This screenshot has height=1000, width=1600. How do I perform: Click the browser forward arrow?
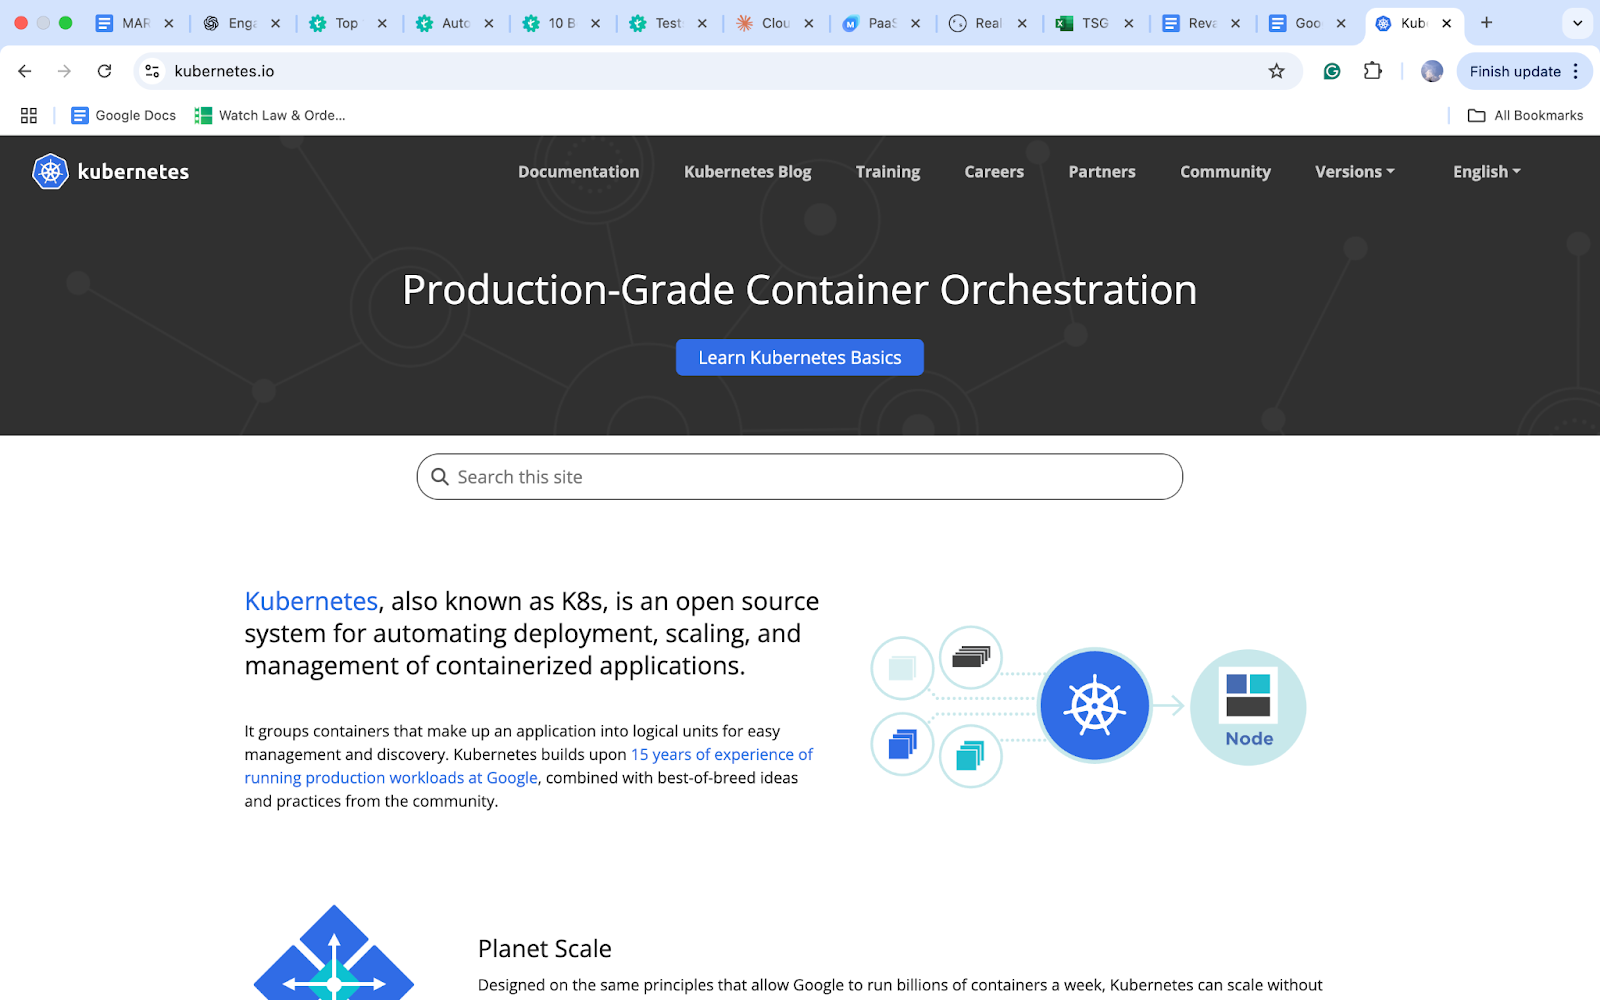pos(64,71)
